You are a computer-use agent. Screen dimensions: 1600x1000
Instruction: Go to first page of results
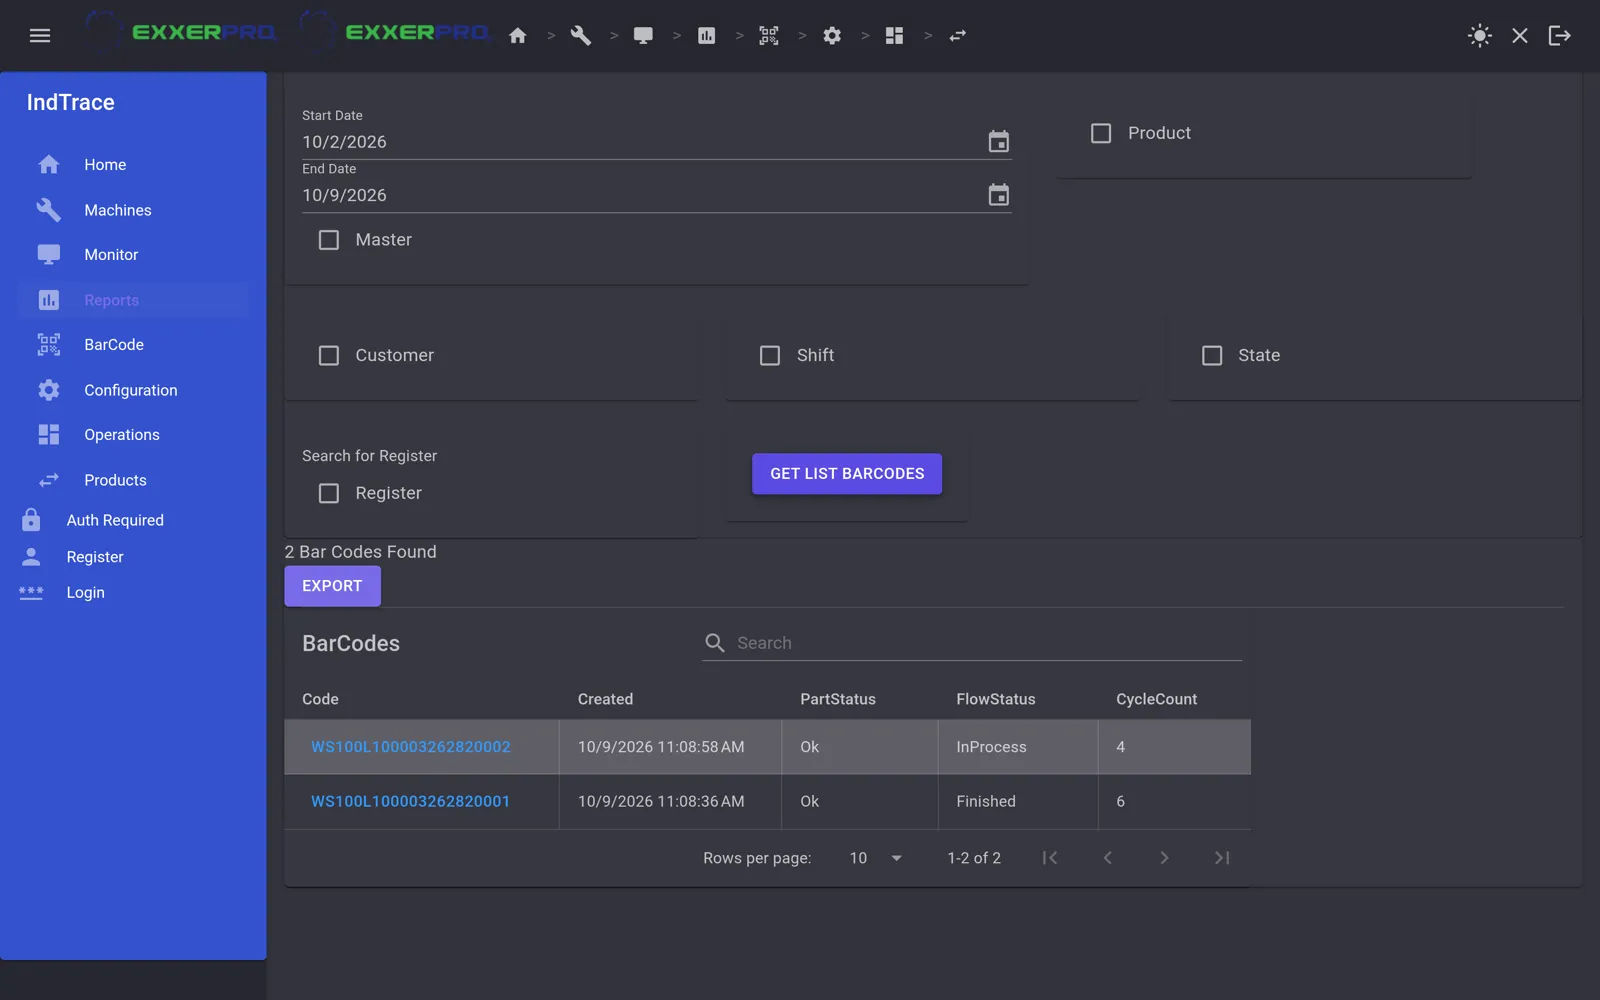(1050, 858)
